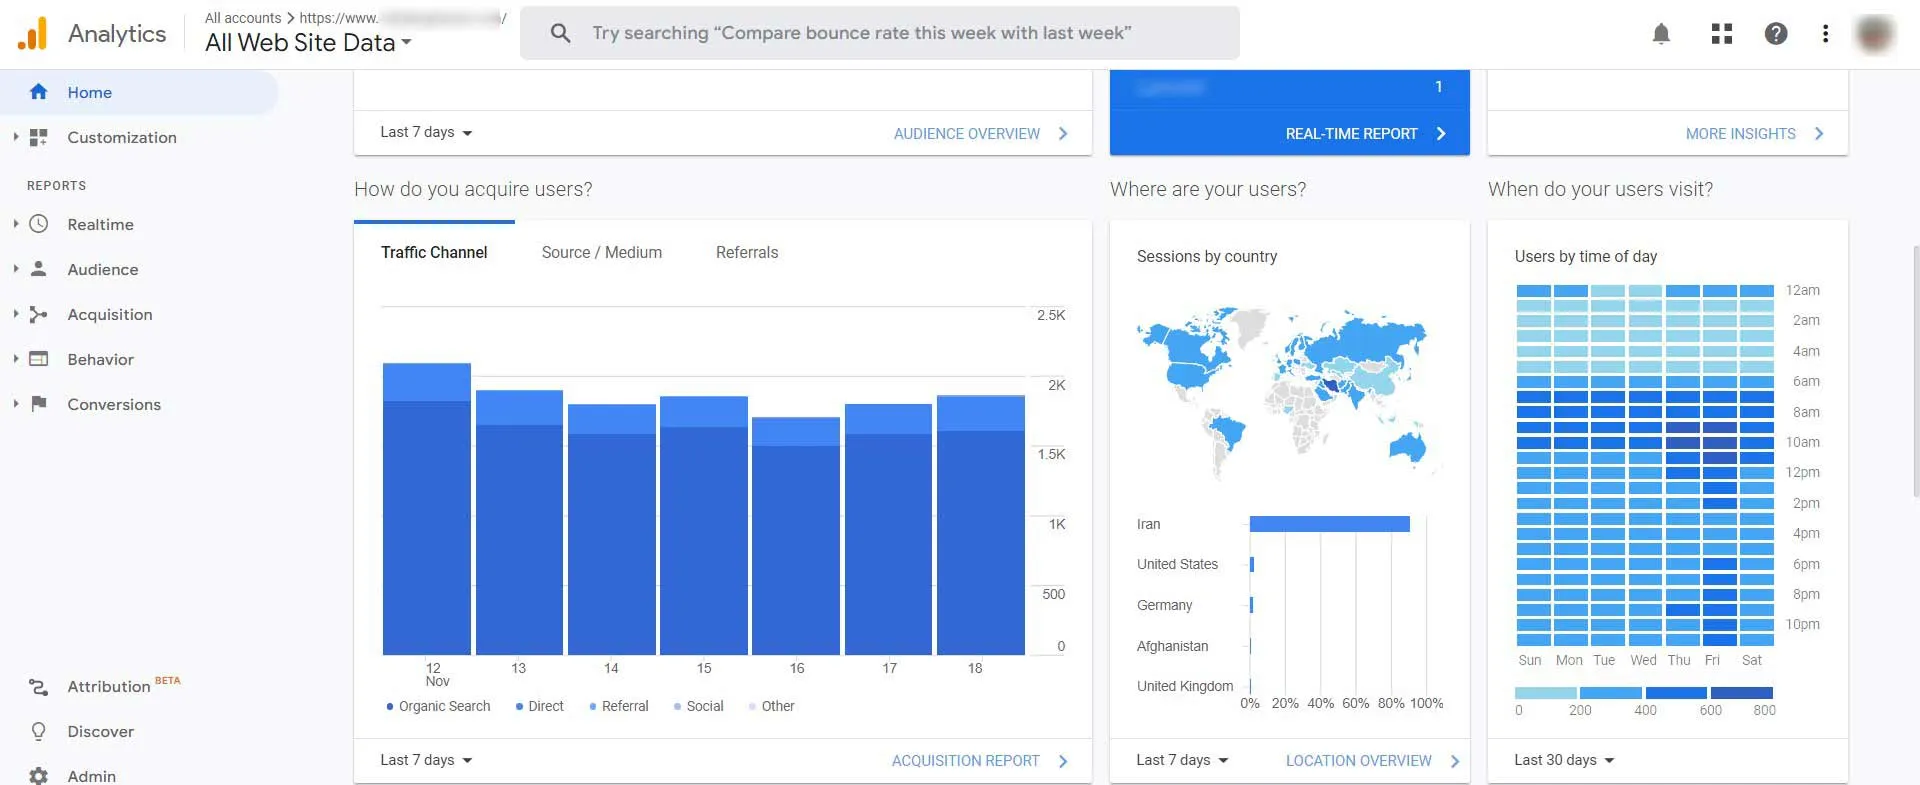Click the Realtime clock icon

[39, 224]
